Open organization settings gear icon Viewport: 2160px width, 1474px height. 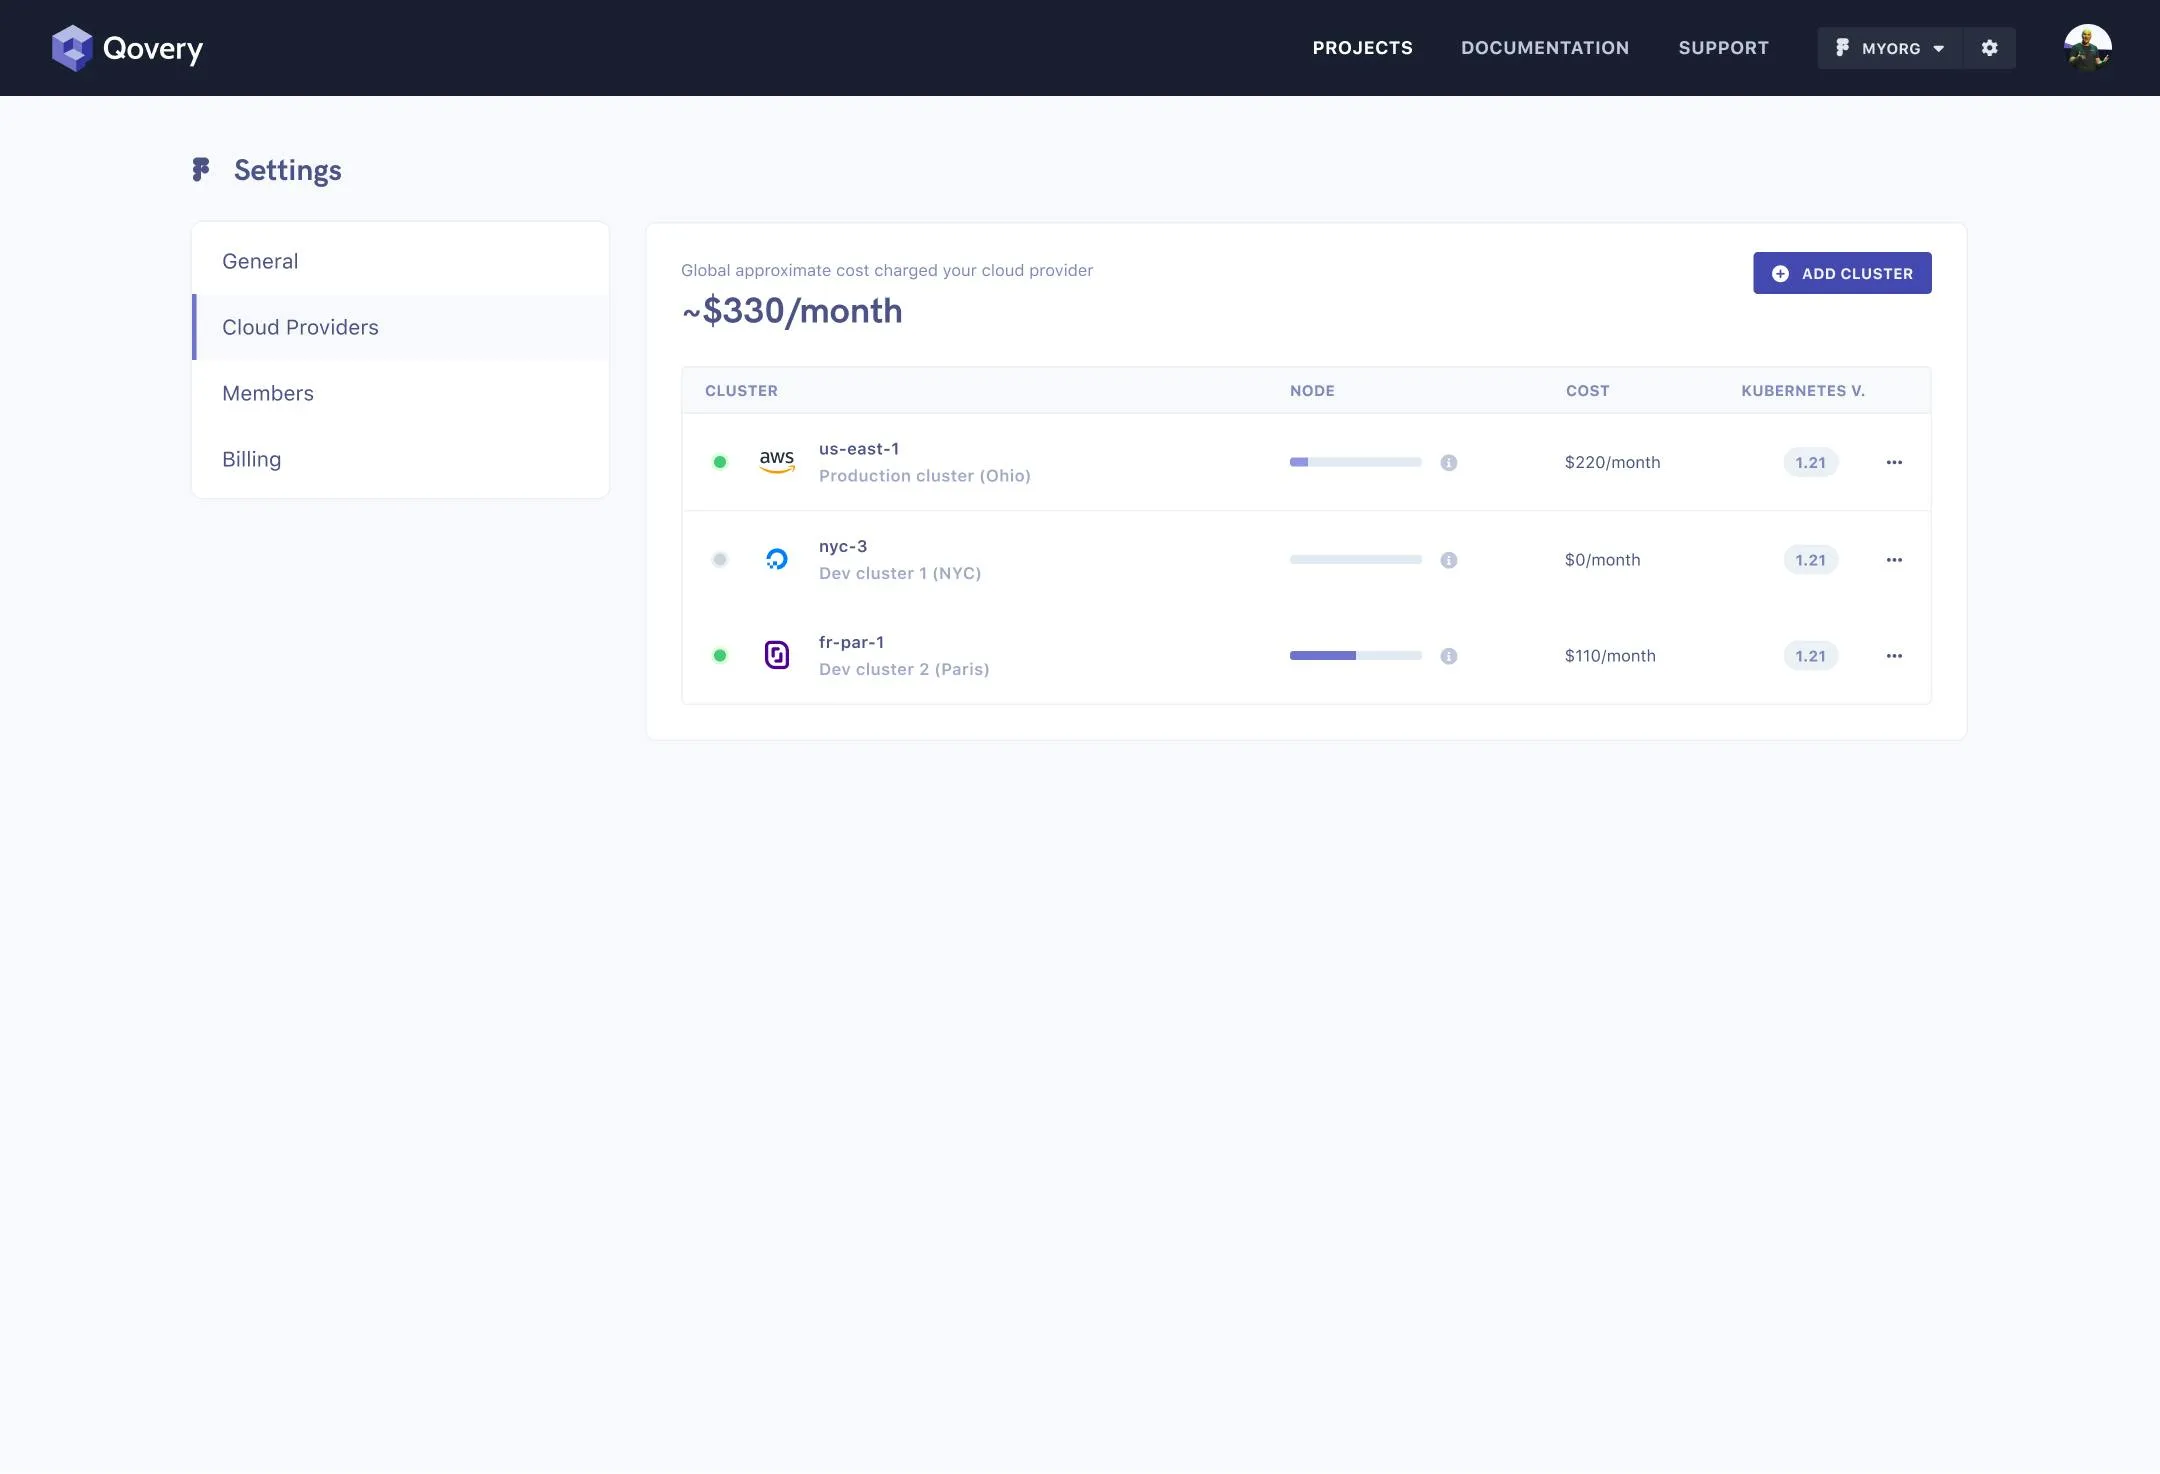[x=1989, y=48]
